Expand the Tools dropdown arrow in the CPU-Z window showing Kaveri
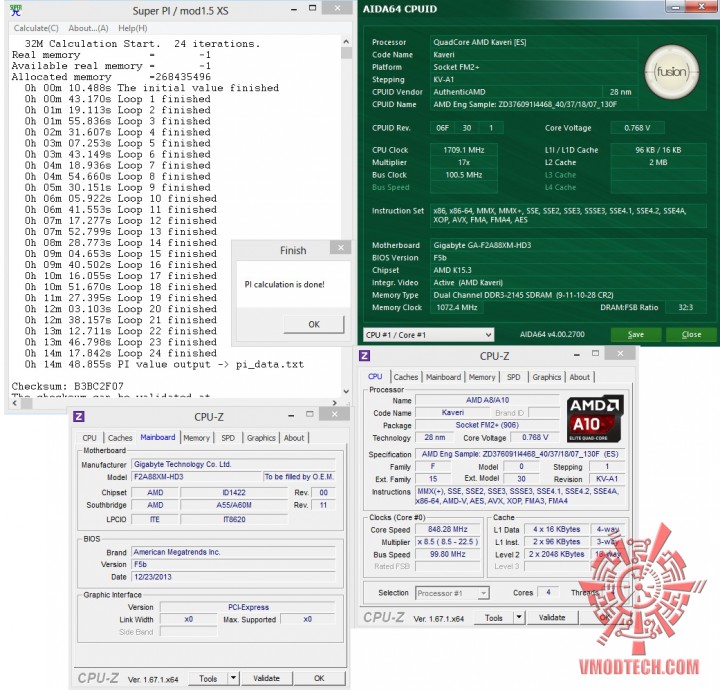Screen dimensions: 720x690 tap(519, 618)
